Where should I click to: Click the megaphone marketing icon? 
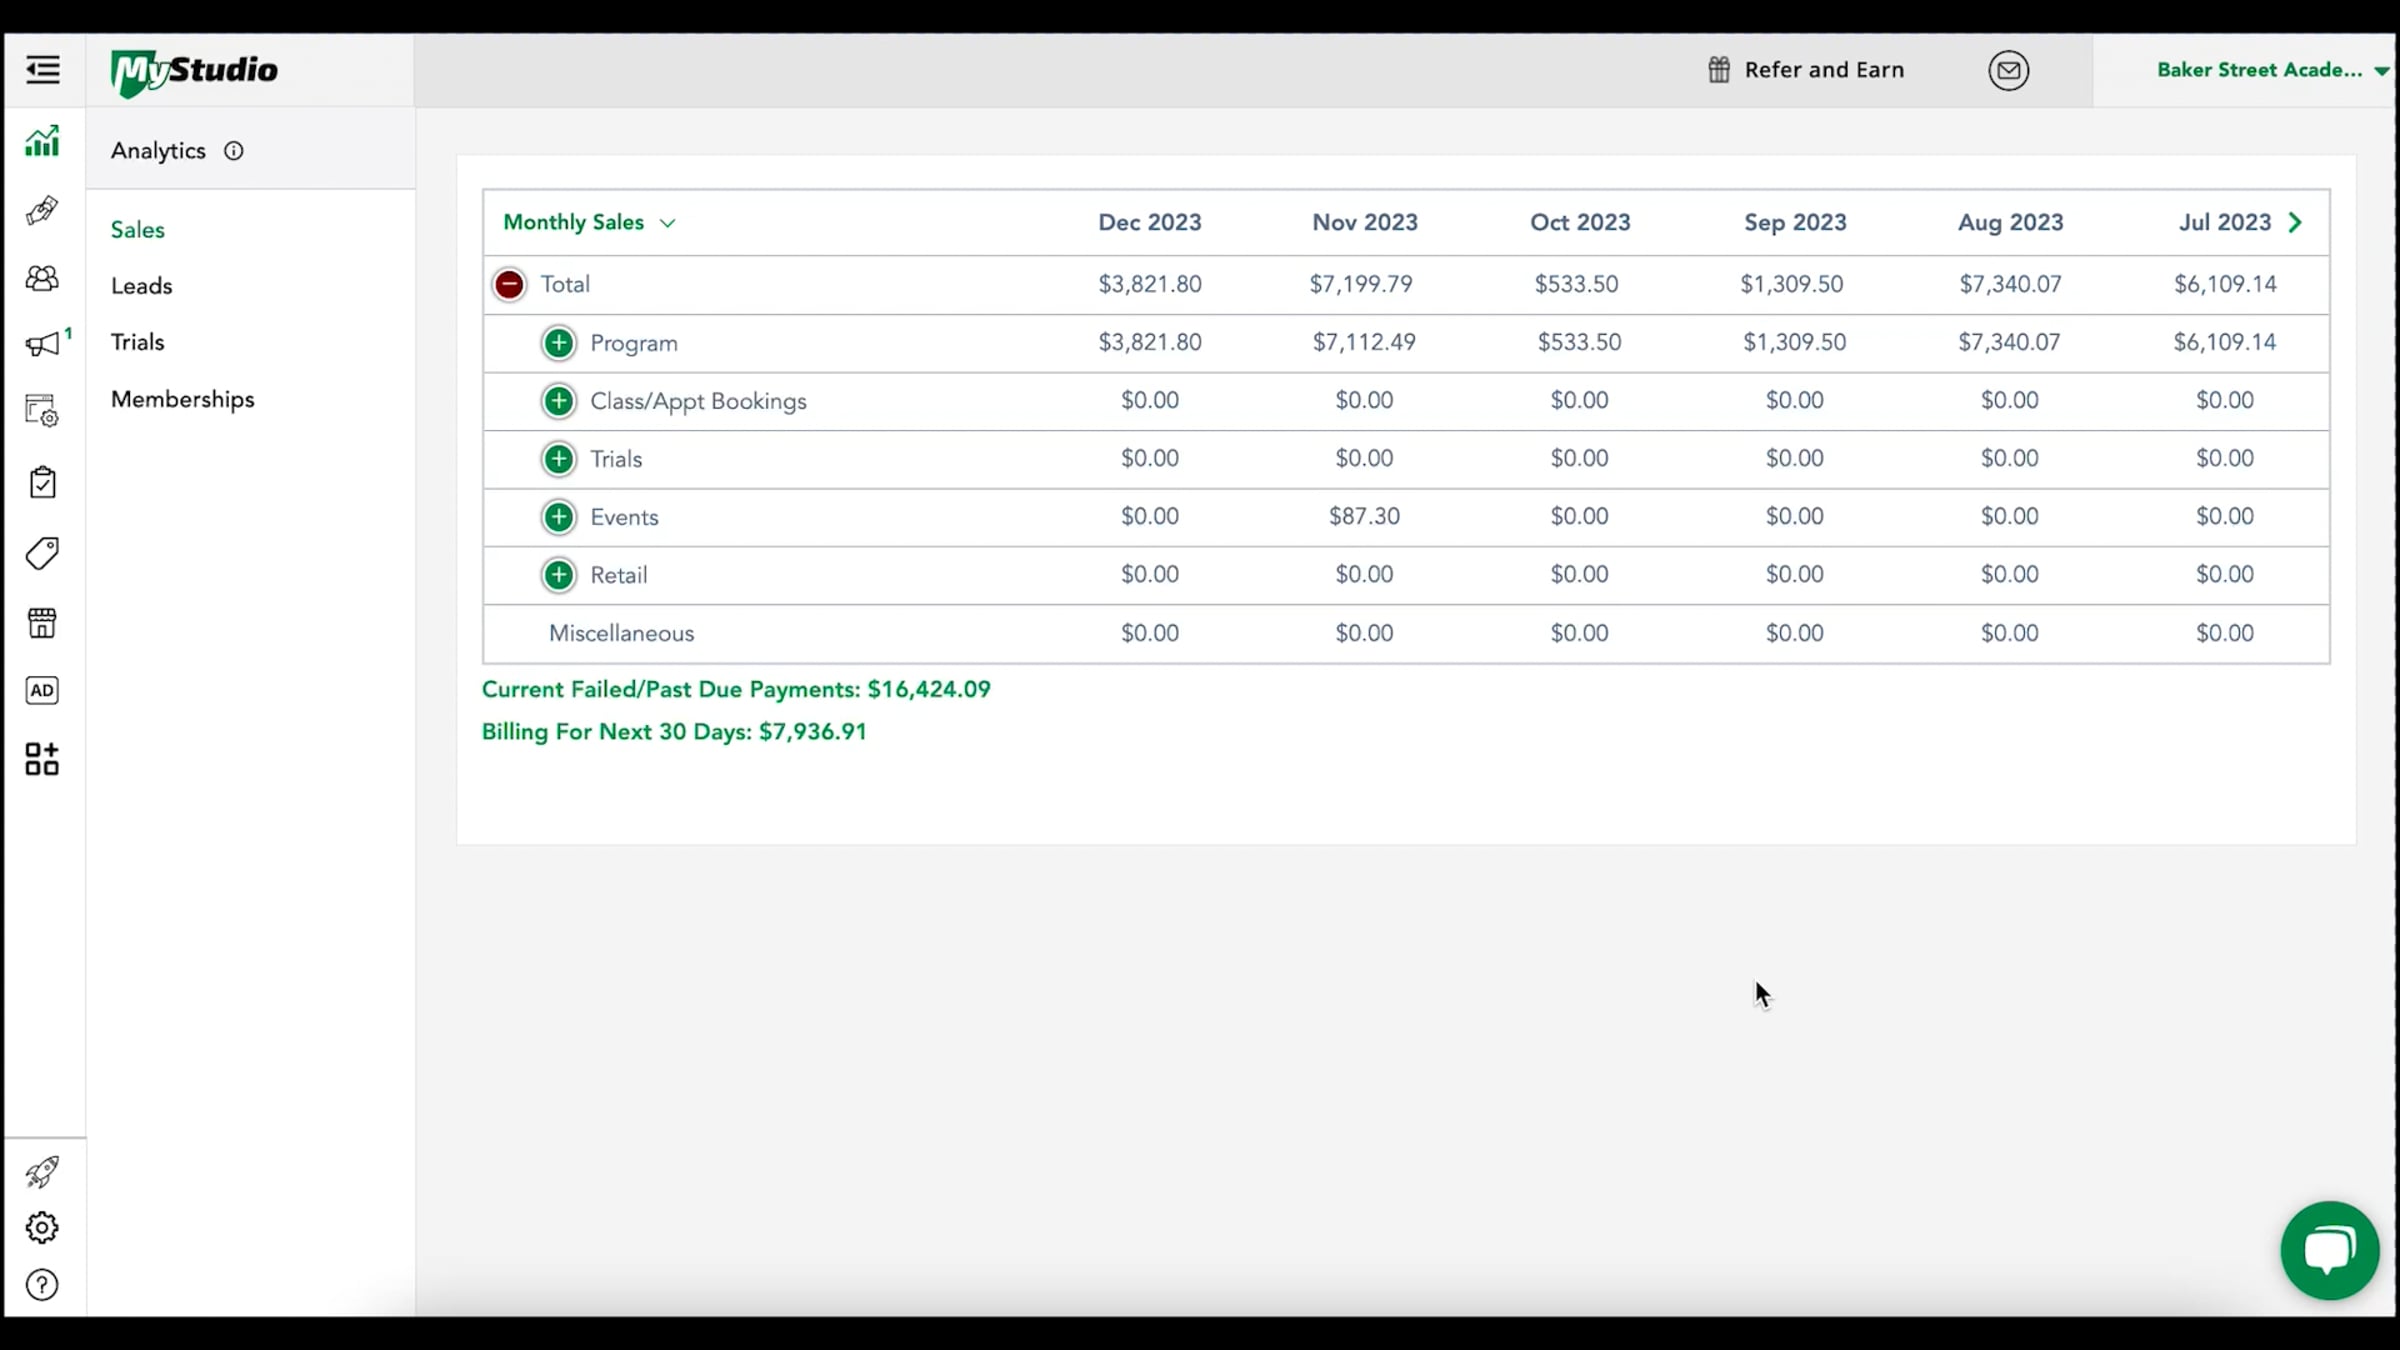tap(42, 345)
